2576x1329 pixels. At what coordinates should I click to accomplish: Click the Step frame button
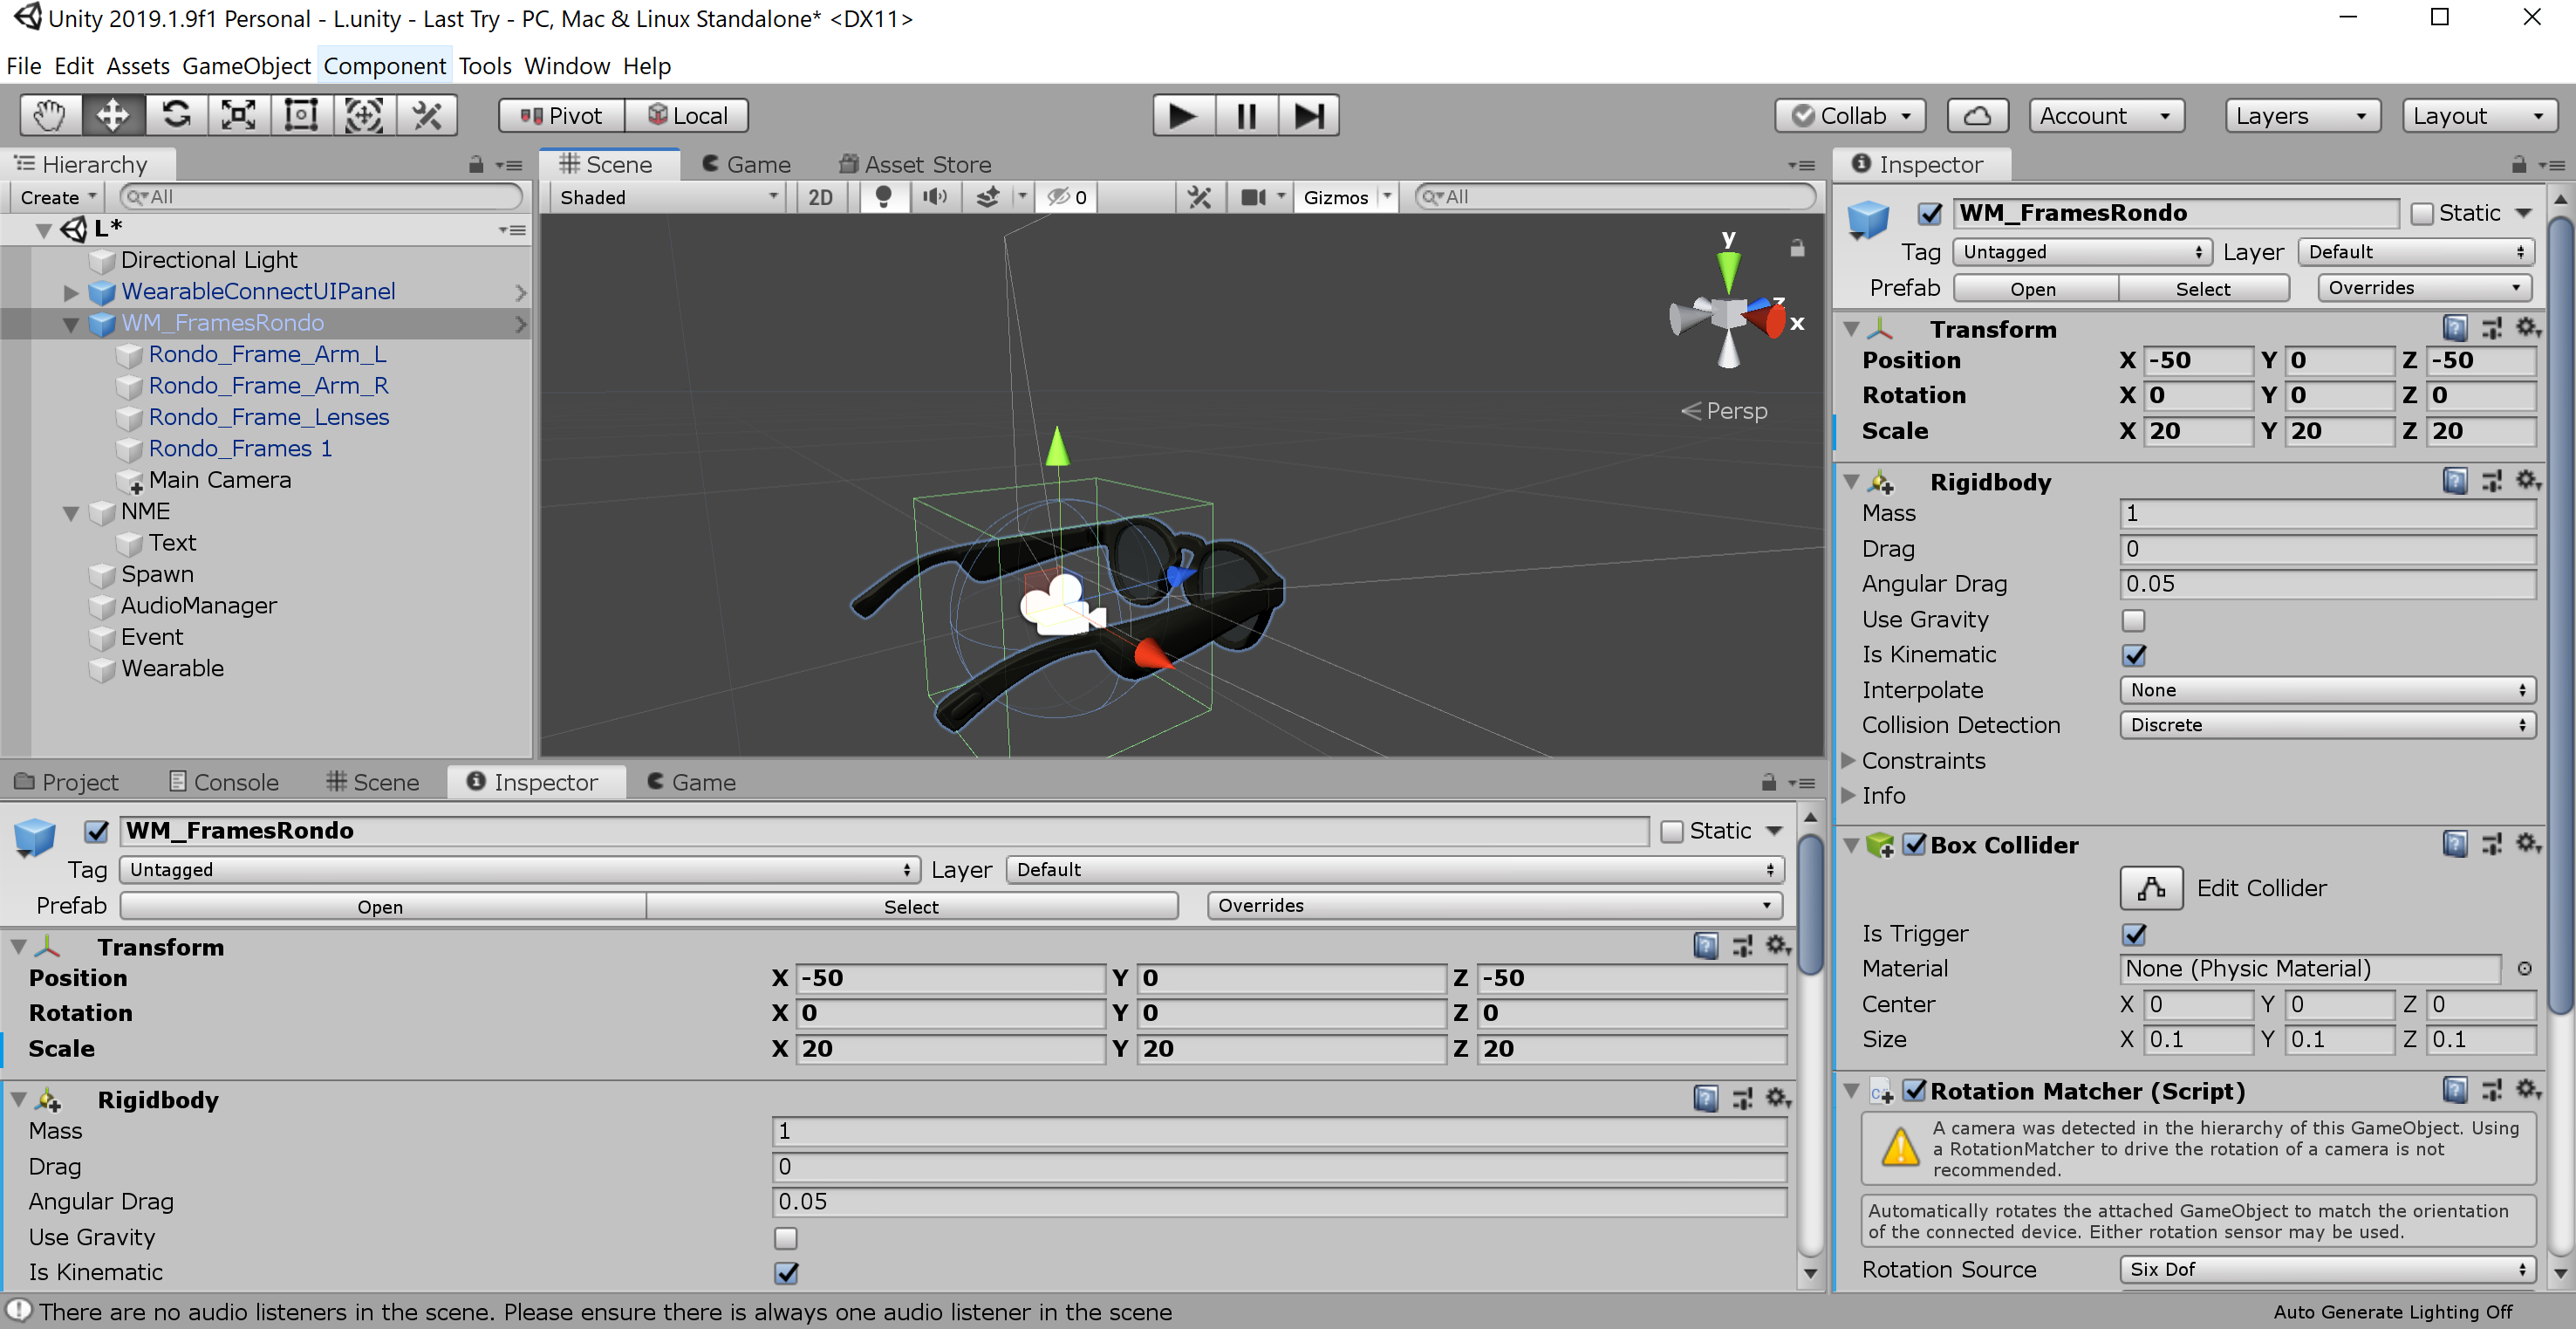[x=1308, y=115]
